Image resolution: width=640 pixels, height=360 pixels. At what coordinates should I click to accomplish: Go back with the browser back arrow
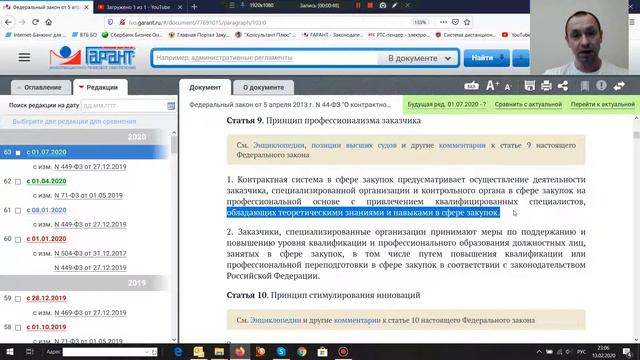point(9,22)
